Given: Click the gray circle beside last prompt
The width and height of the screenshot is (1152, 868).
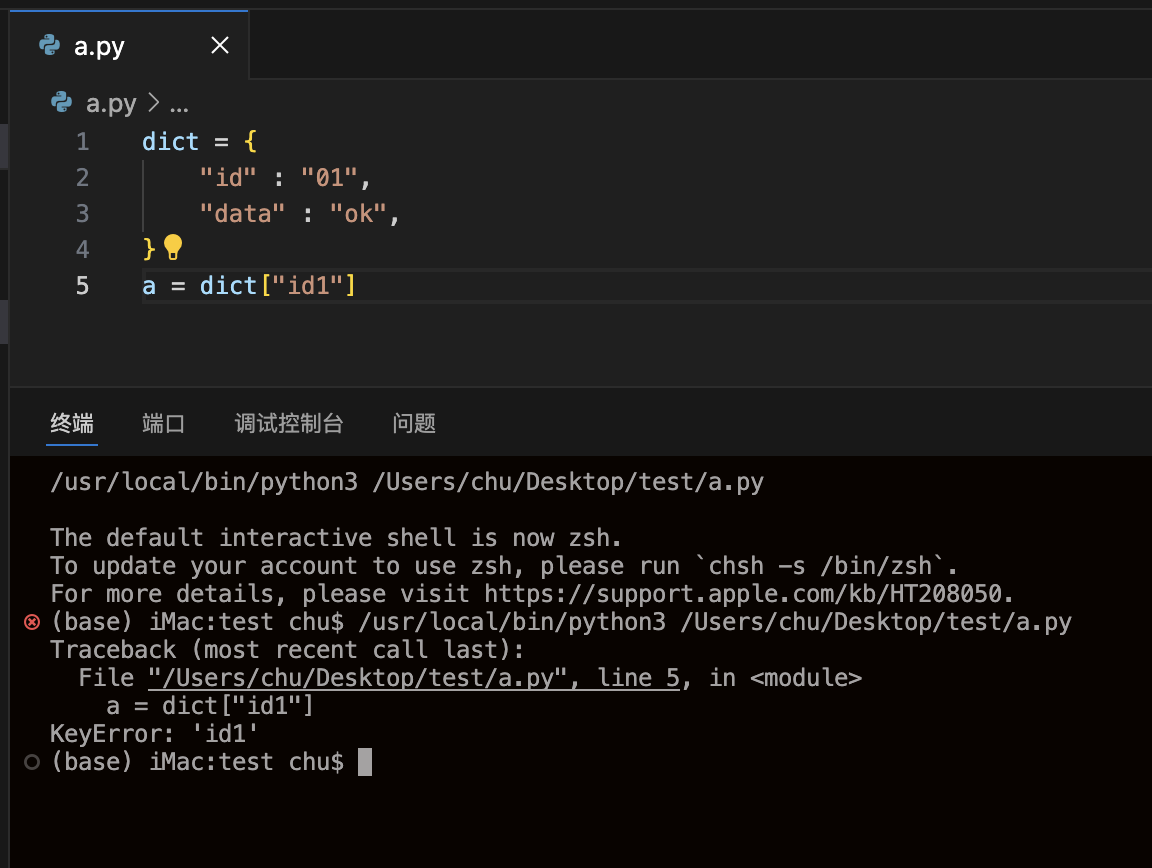Looking at the screenshot, I should (x=32, y=762).
